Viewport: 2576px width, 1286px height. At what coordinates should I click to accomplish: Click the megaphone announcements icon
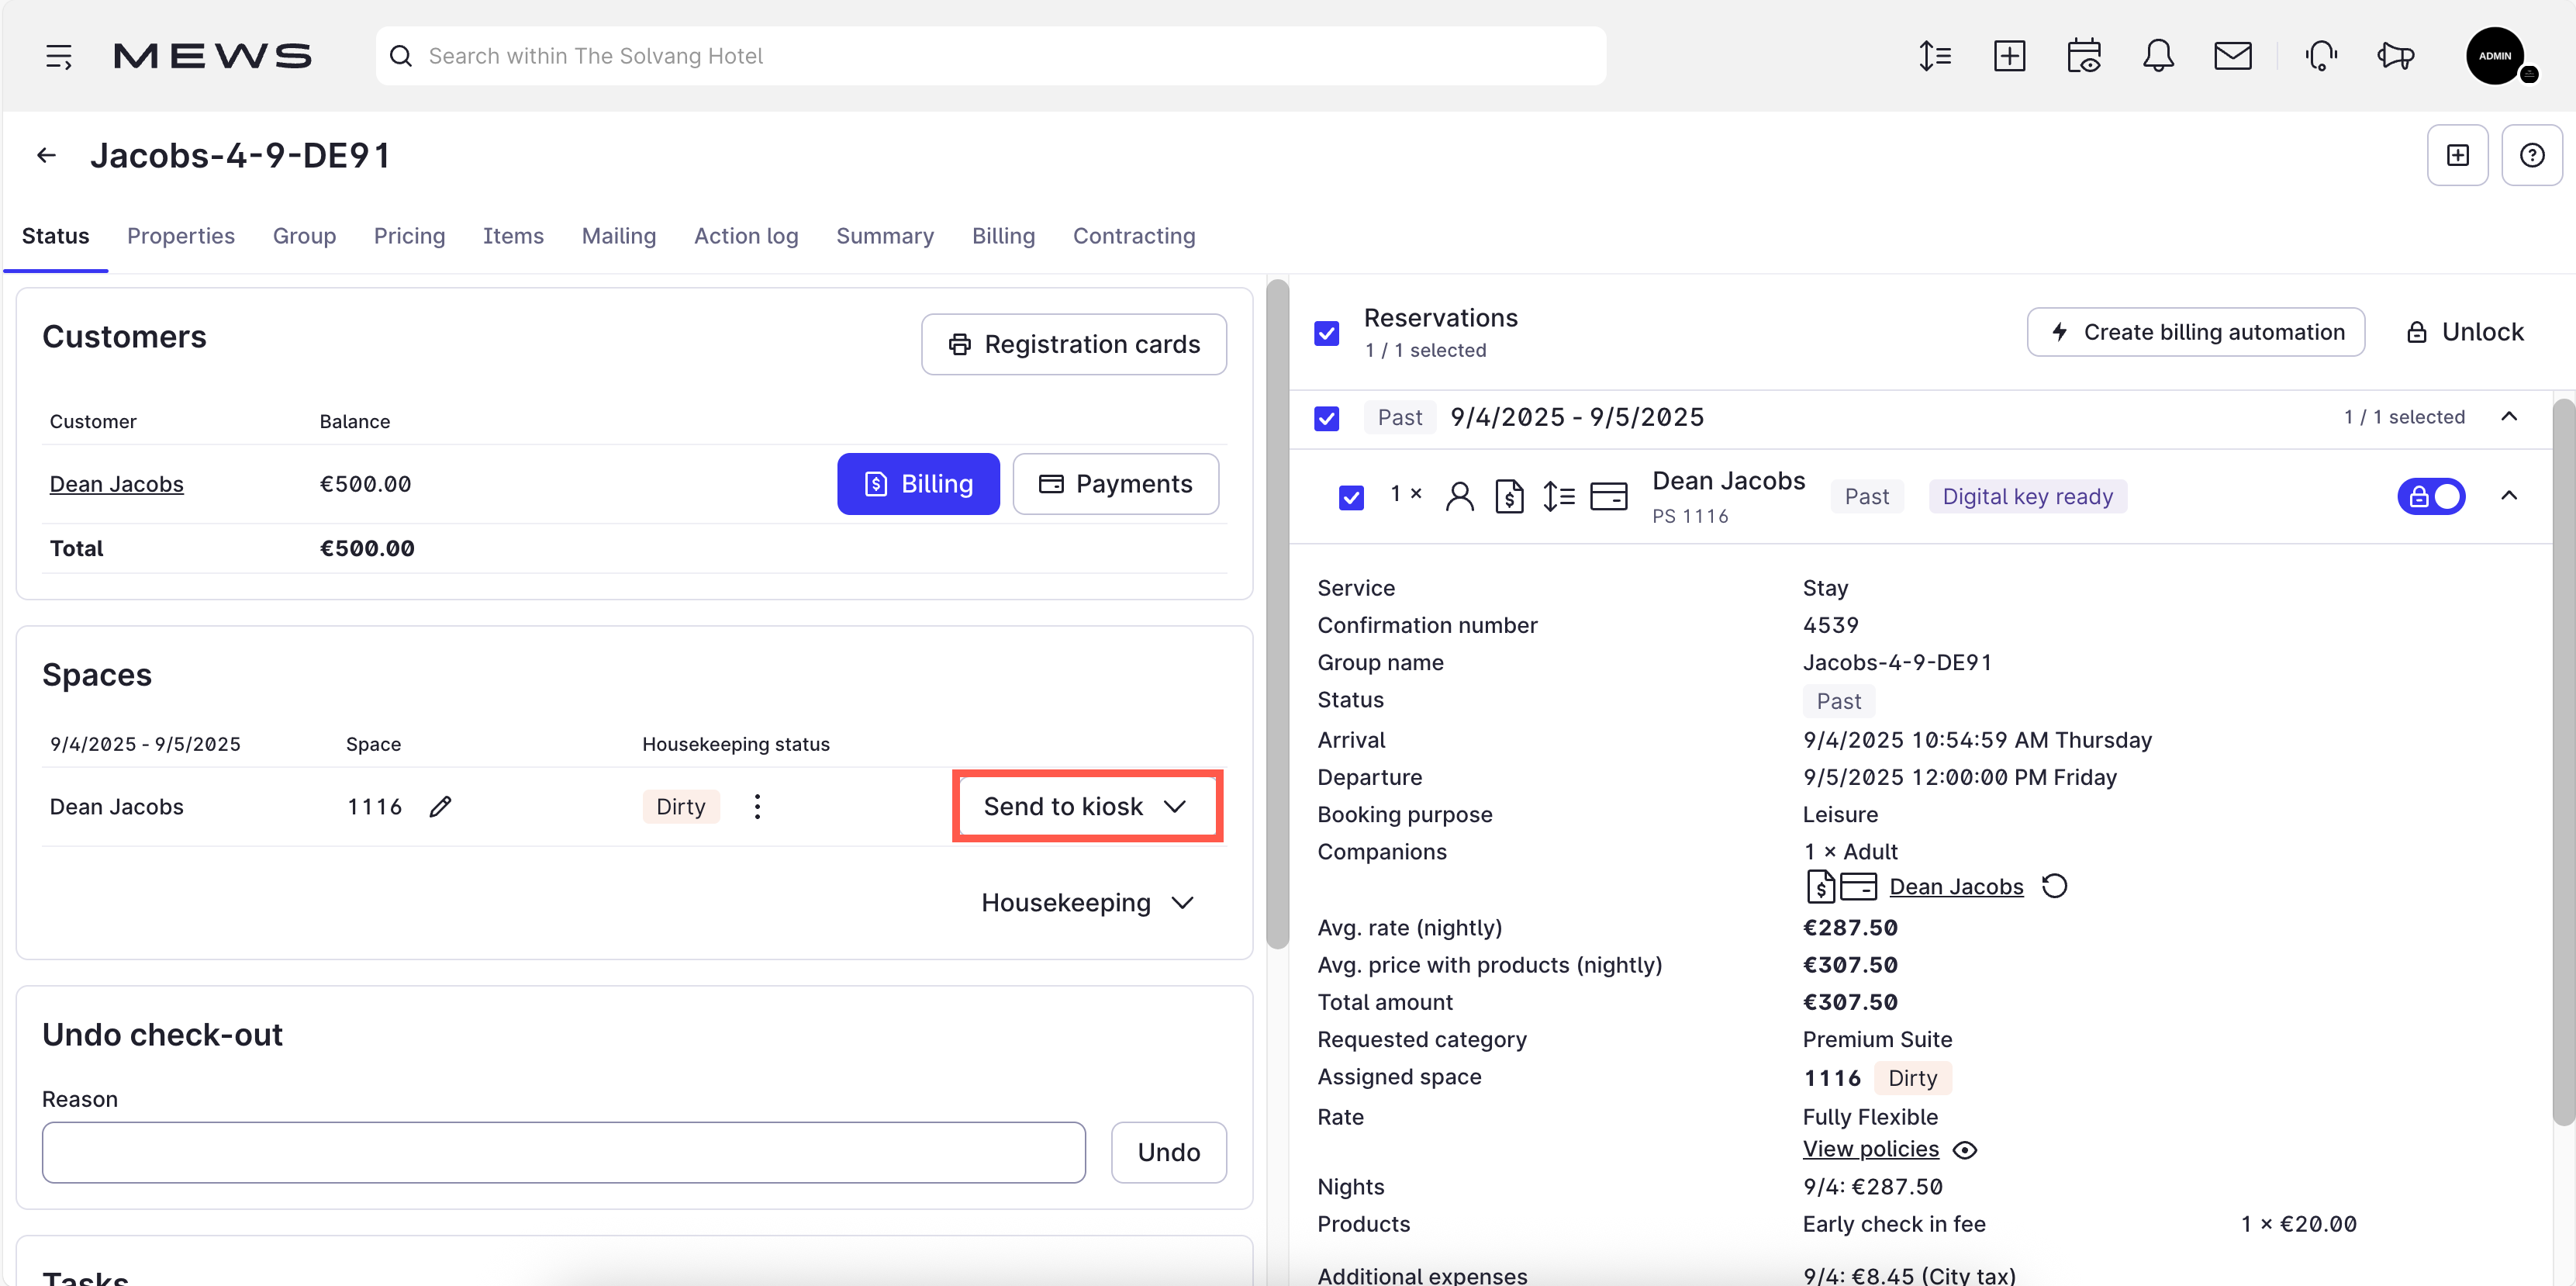pyautogui.click(x=2395, y=56)
